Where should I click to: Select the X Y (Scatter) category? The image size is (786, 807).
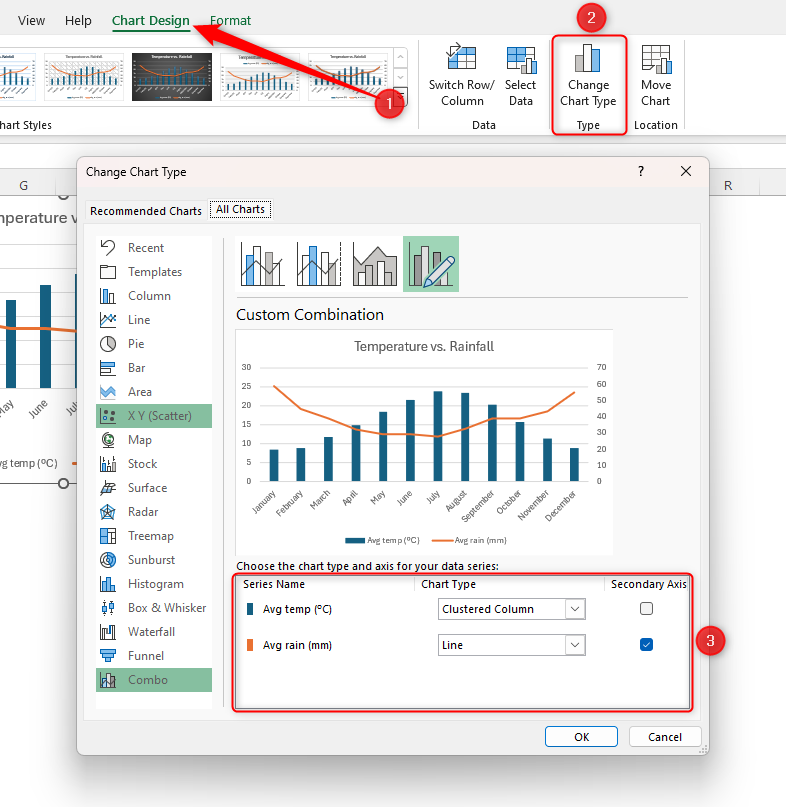tap(154, 416)
